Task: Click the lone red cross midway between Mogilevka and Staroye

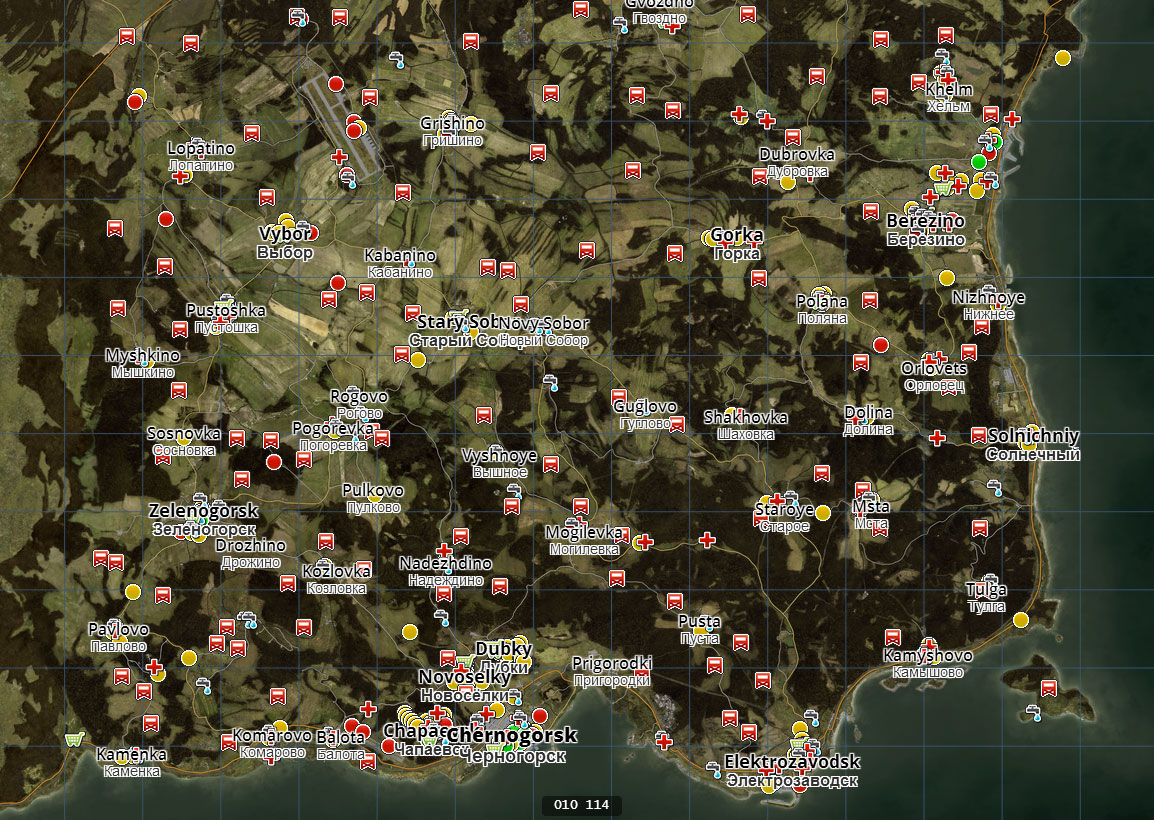Action: (707, 540)
